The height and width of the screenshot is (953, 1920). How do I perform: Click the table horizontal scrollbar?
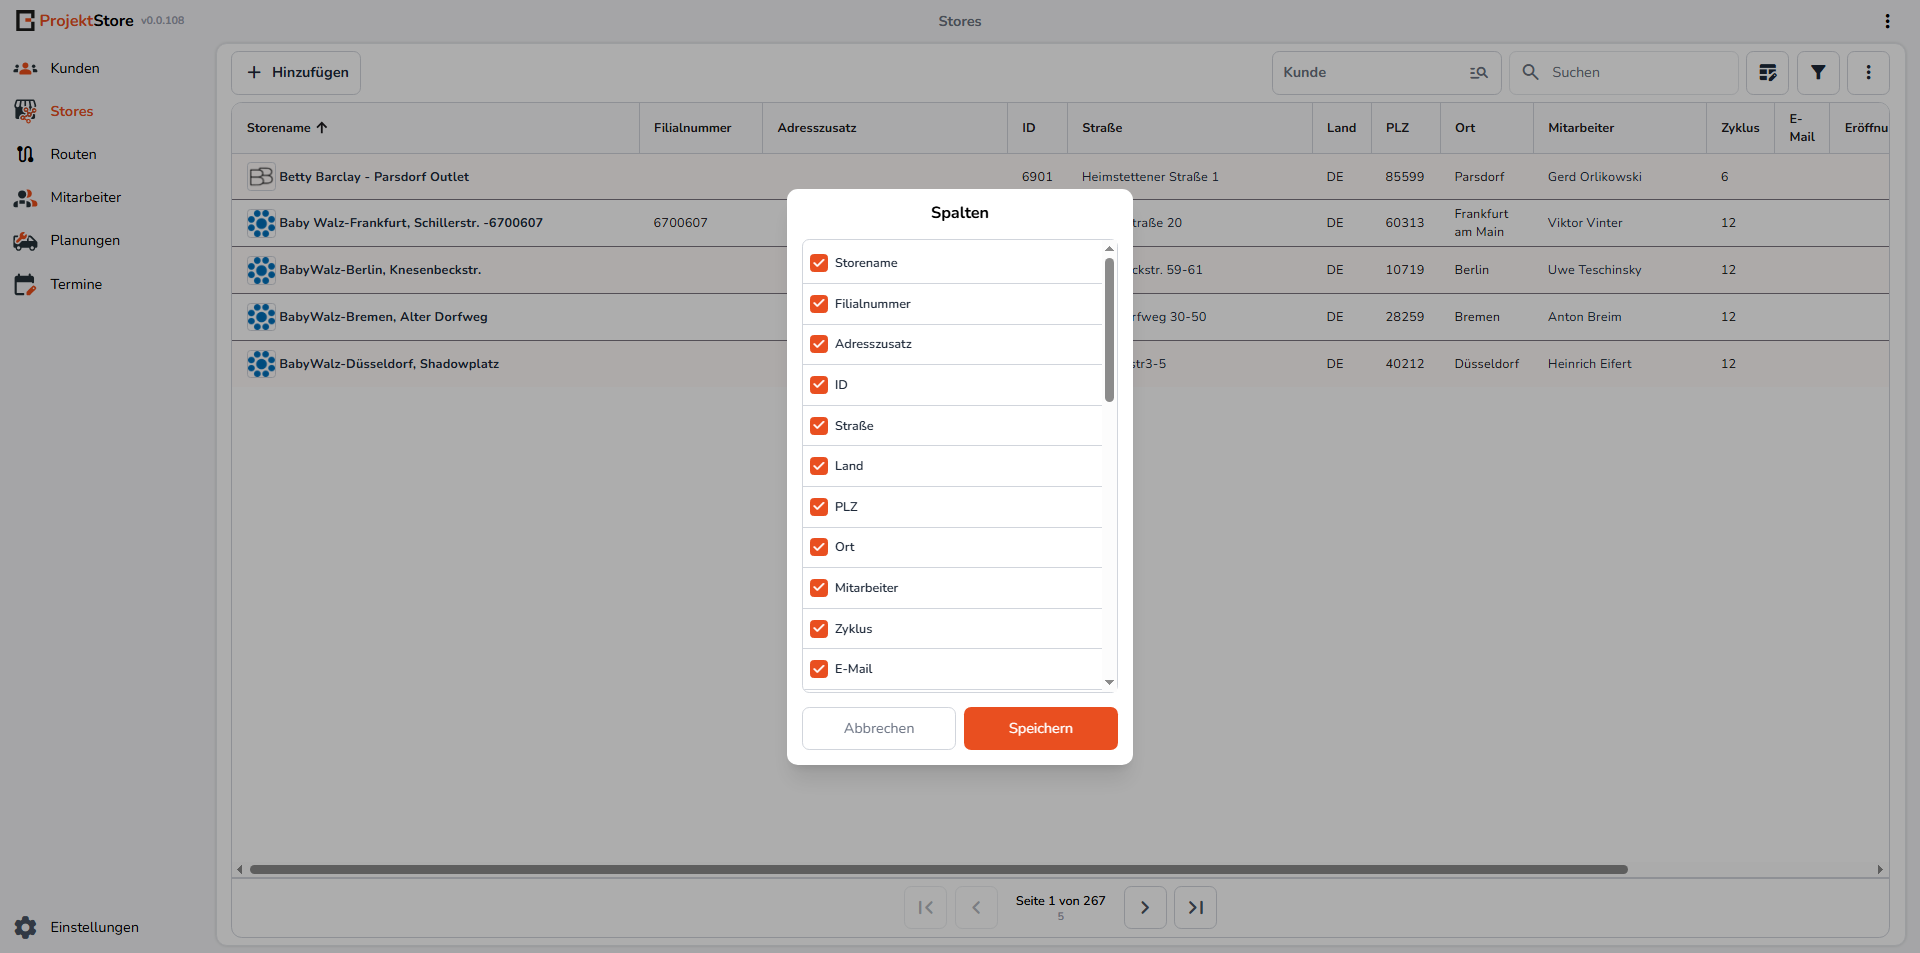pyautogui.click(x=938, y=870)
